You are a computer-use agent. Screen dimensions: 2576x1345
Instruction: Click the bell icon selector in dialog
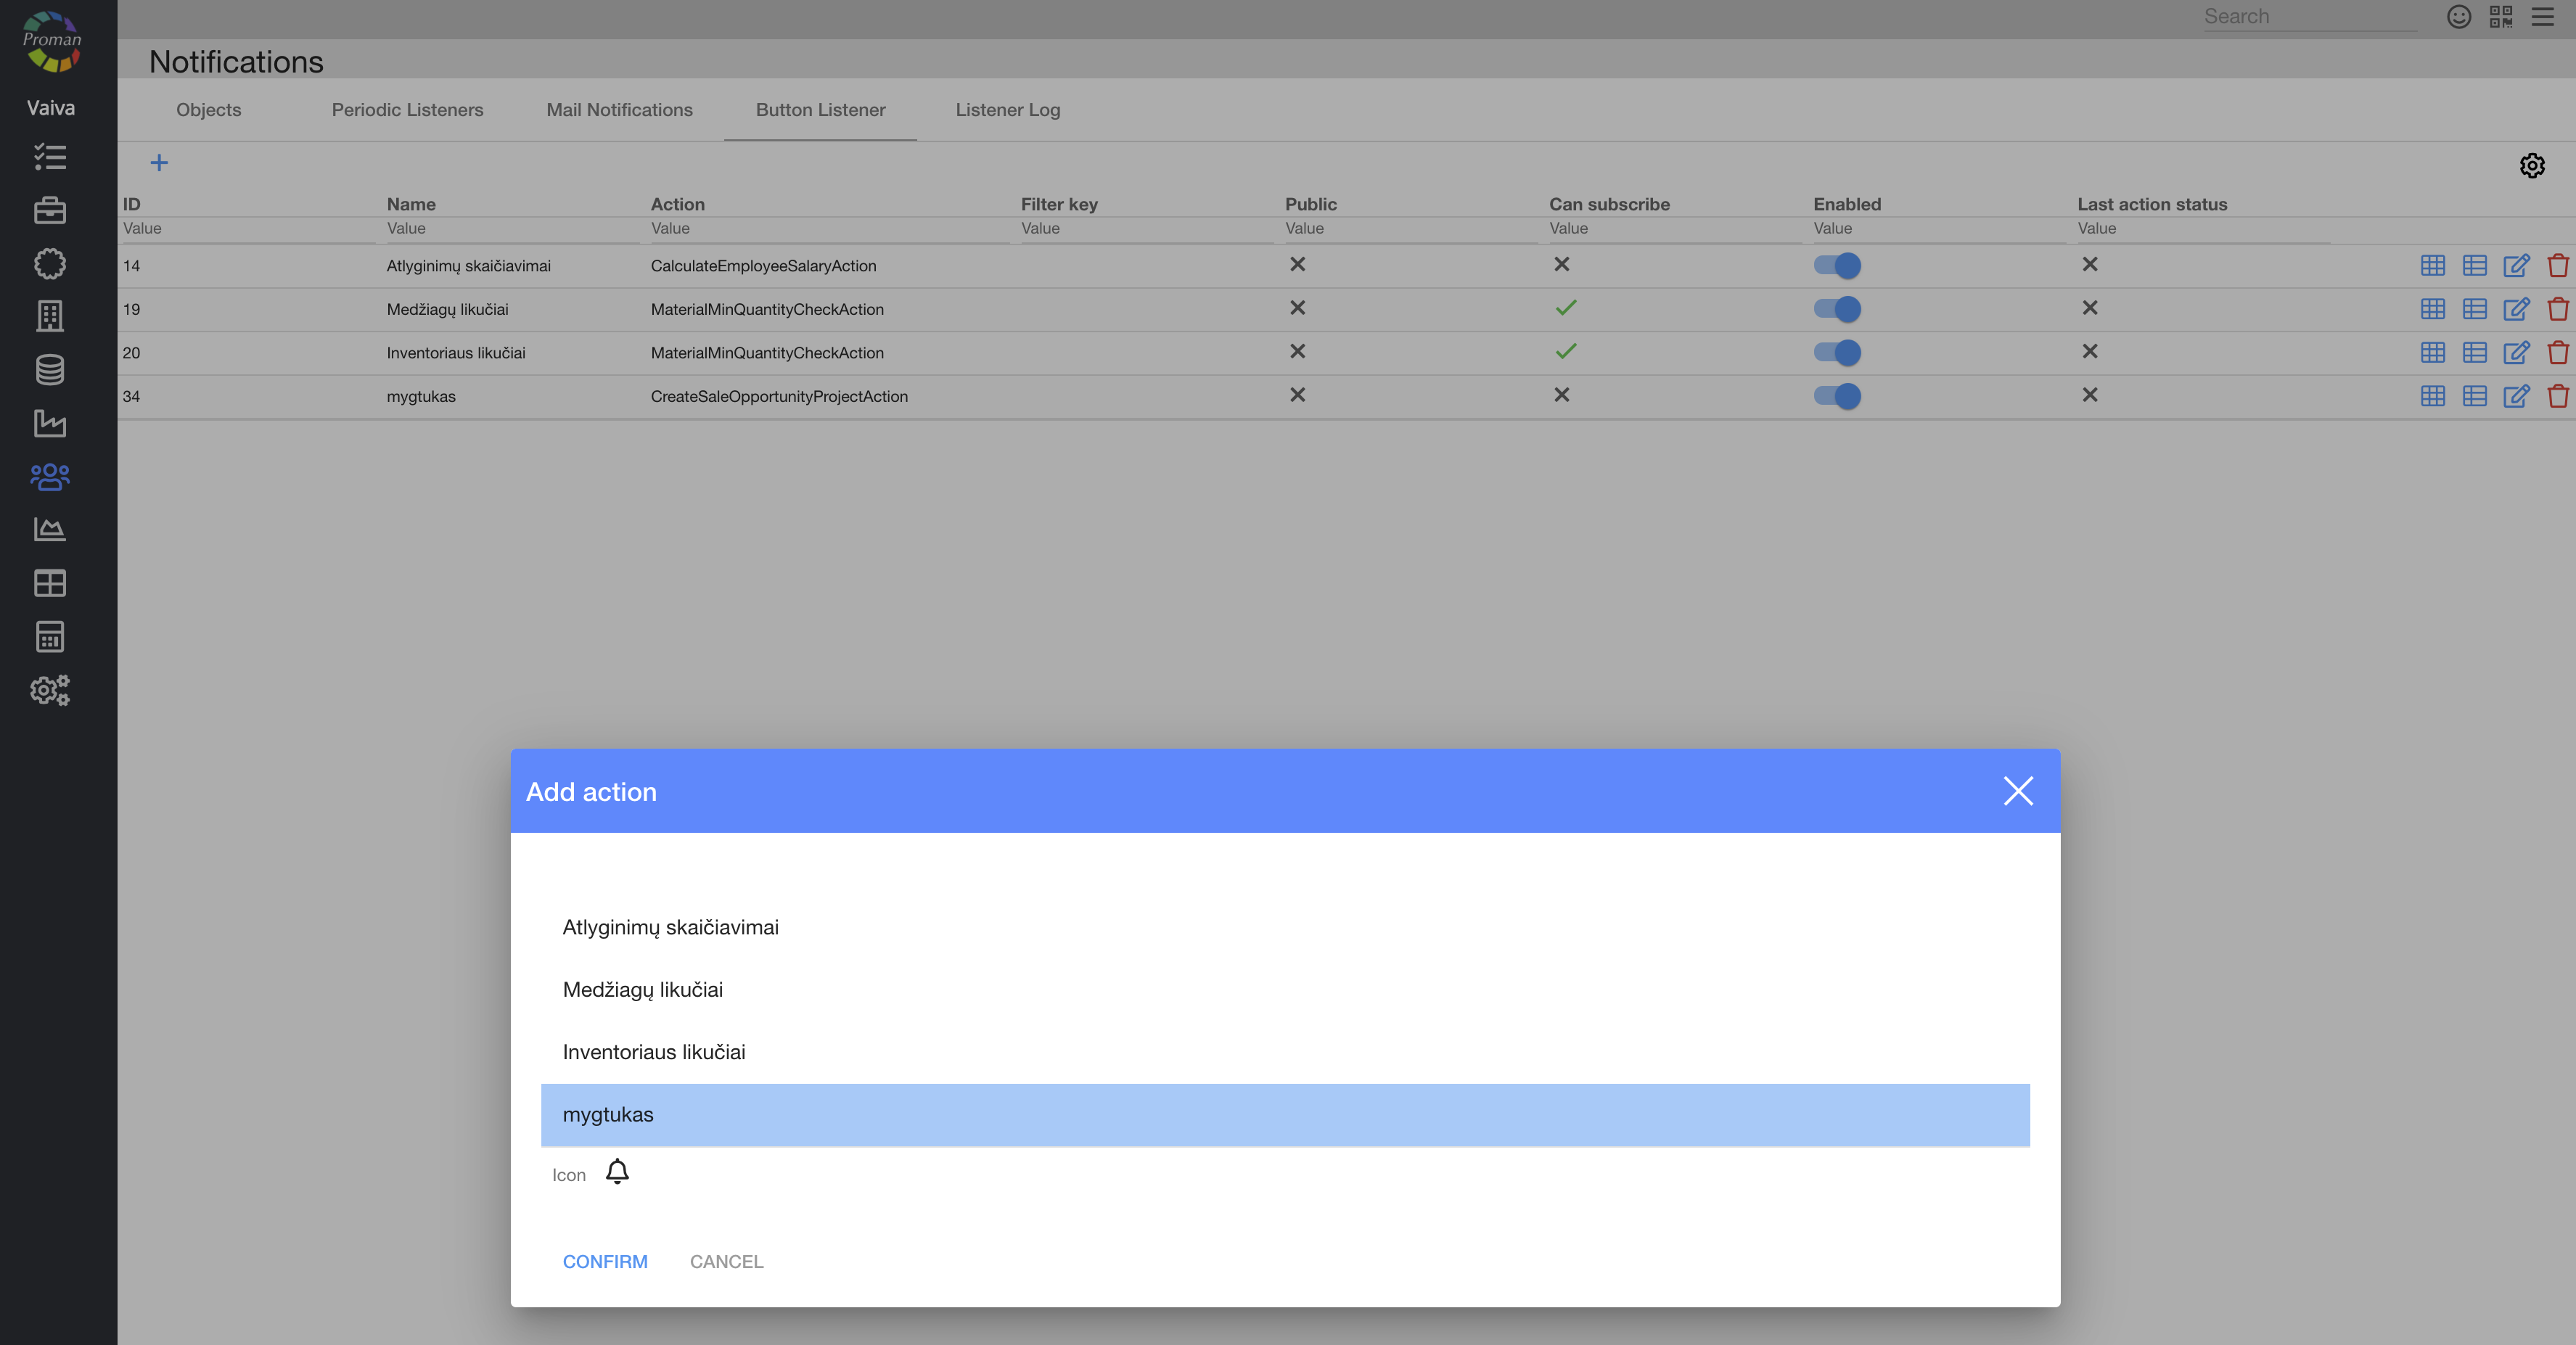coord(617,1171)
